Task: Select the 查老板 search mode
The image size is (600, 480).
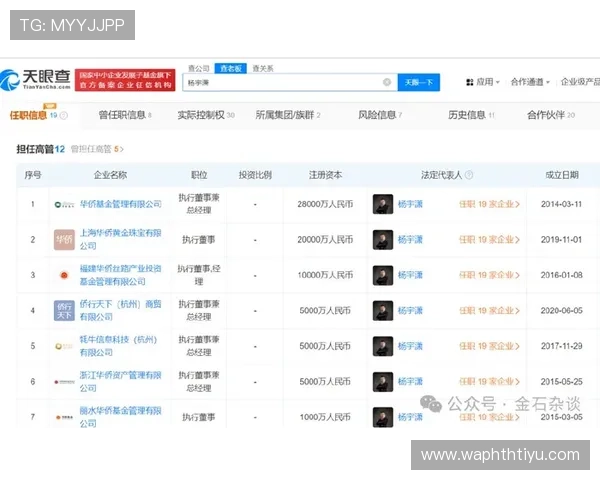Action: tap(230, 69)
